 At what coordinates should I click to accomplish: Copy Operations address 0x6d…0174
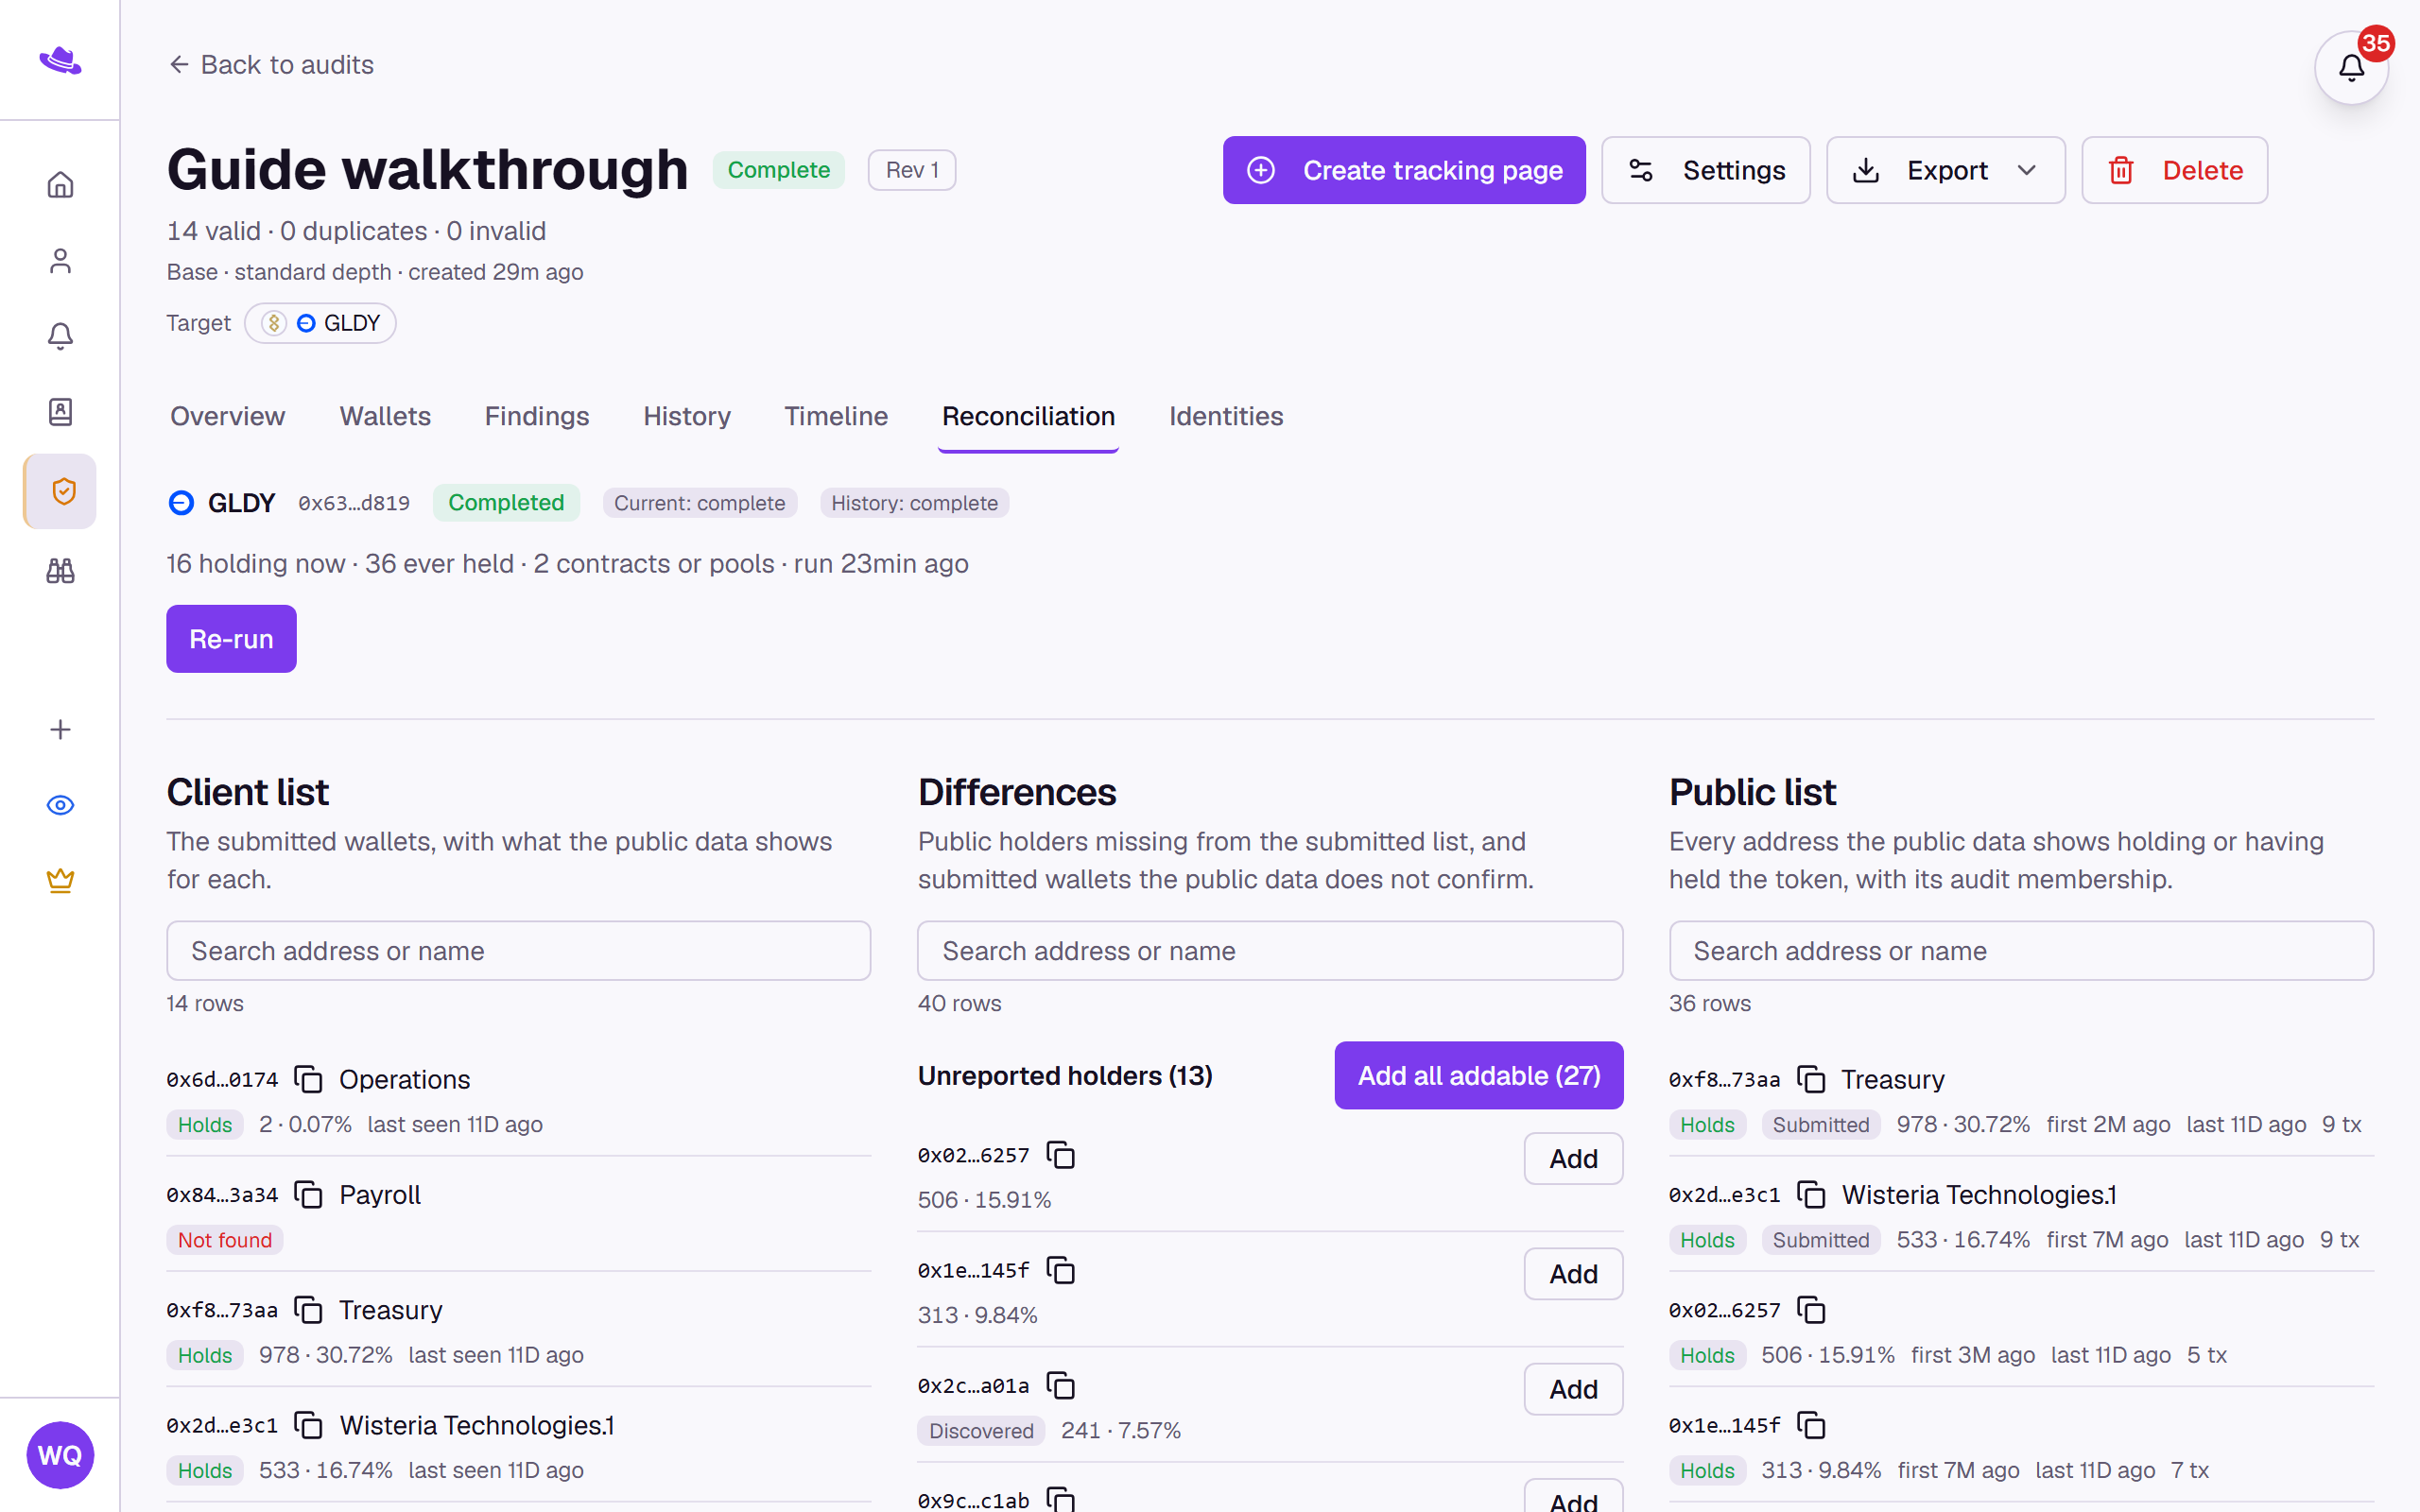coord(308,1080)
